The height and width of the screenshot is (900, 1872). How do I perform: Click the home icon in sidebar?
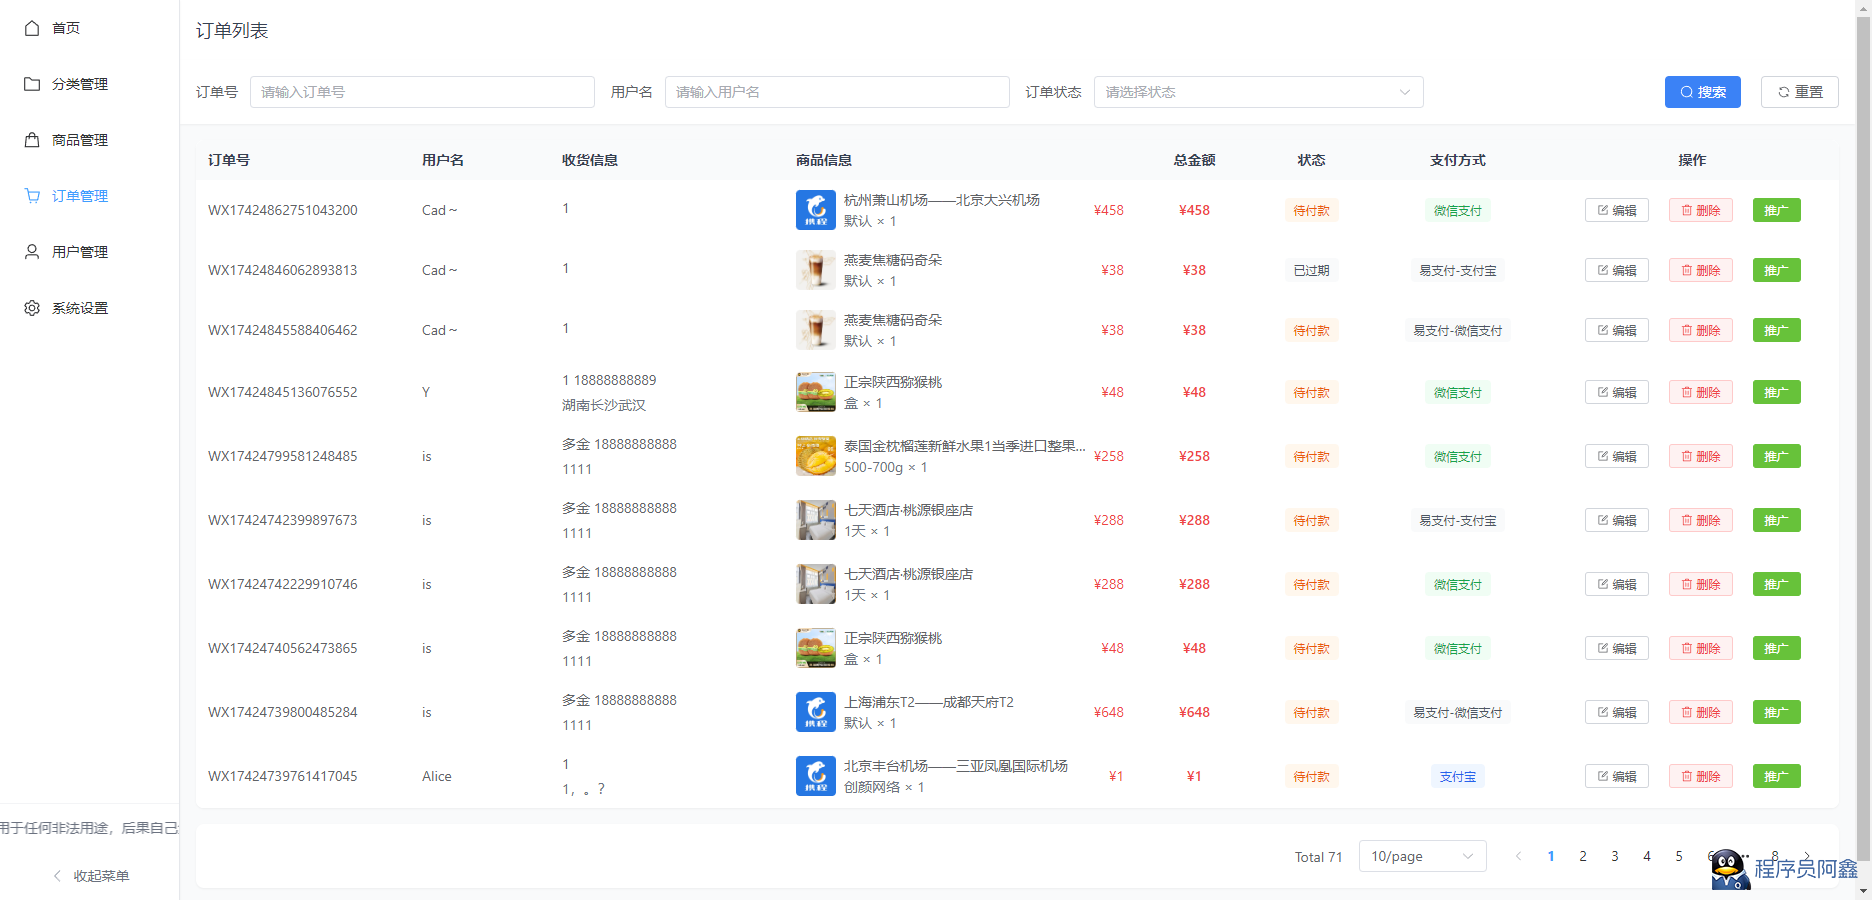(32, 28)
